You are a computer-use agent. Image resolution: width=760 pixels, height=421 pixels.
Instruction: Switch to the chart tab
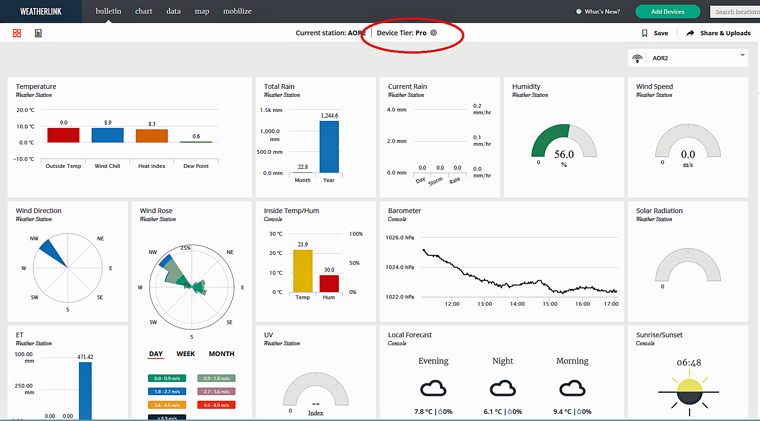[143, 11]
